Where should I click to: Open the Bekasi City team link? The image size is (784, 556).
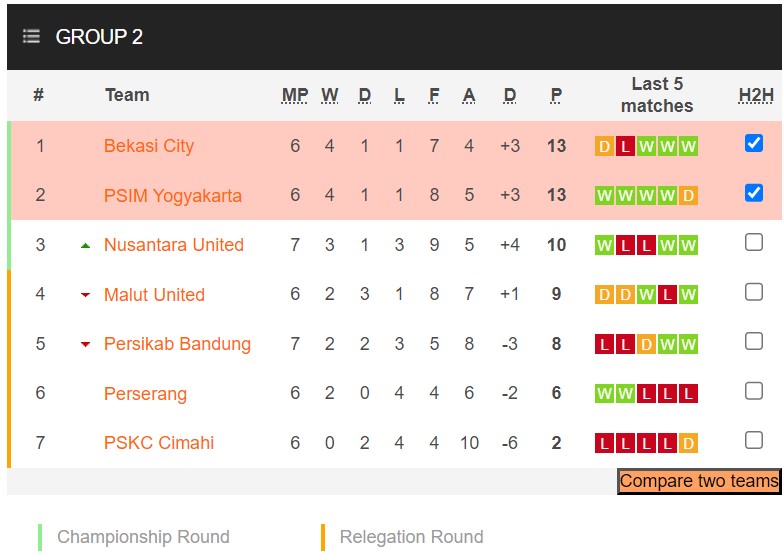(149, 146)
